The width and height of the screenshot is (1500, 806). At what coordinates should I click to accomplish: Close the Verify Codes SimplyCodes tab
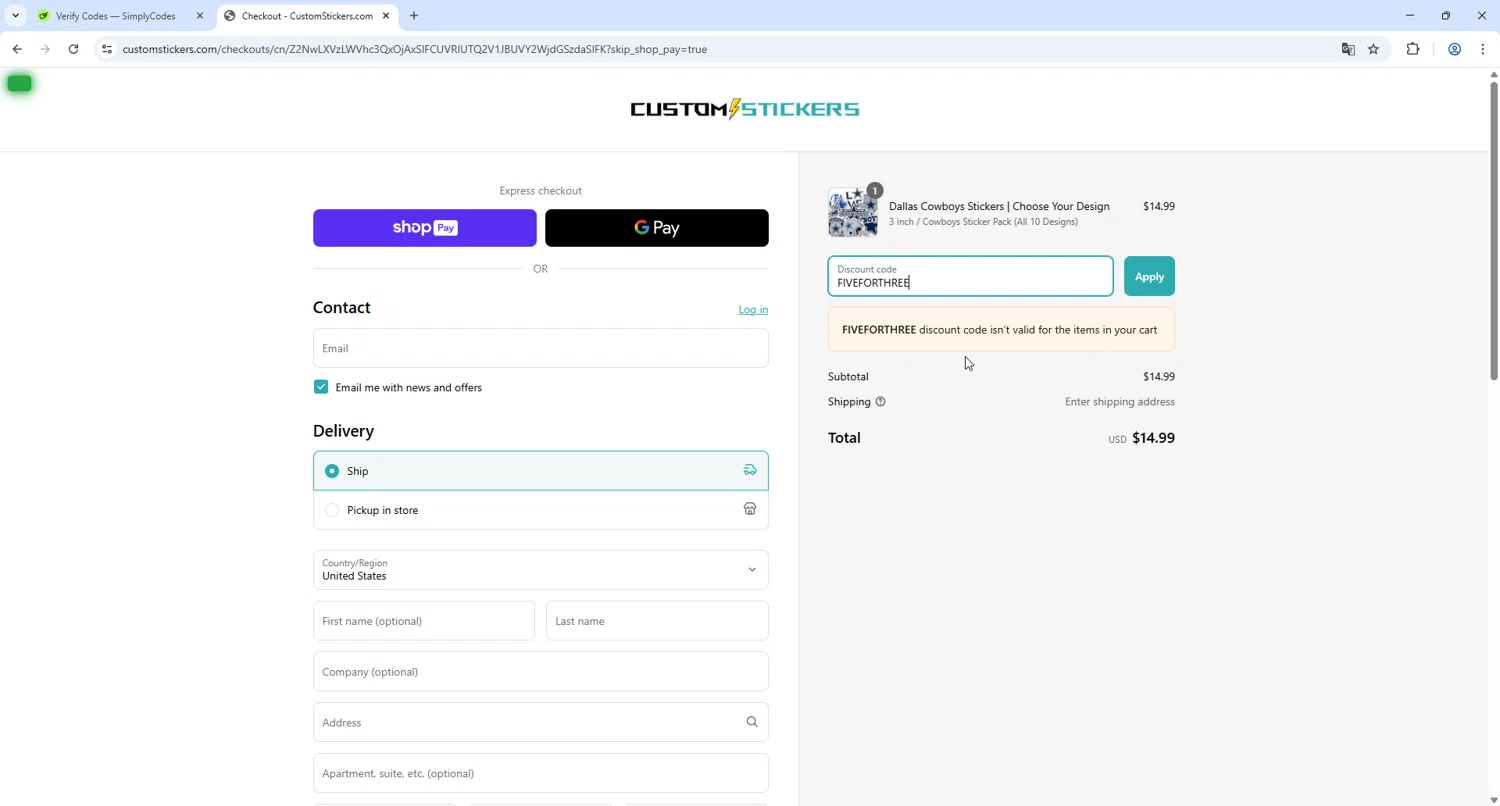tap(199, 16)
